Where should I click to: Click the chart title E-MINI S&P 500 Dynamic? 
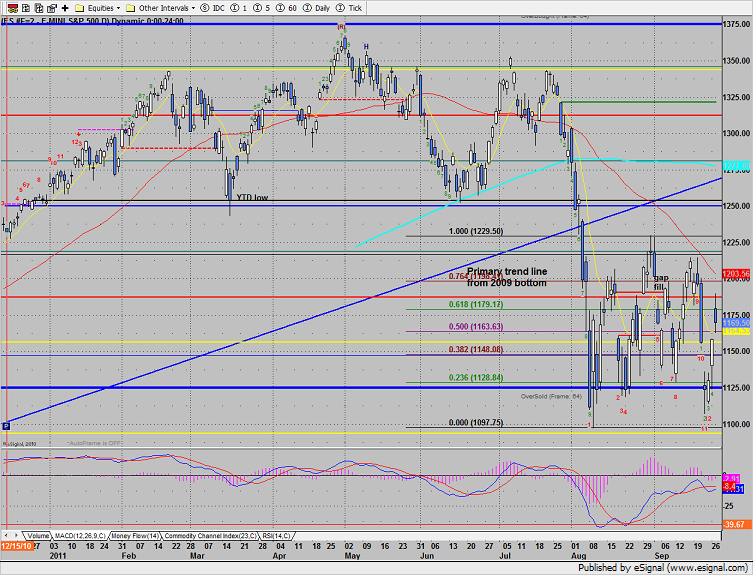(x=92, y=21)
